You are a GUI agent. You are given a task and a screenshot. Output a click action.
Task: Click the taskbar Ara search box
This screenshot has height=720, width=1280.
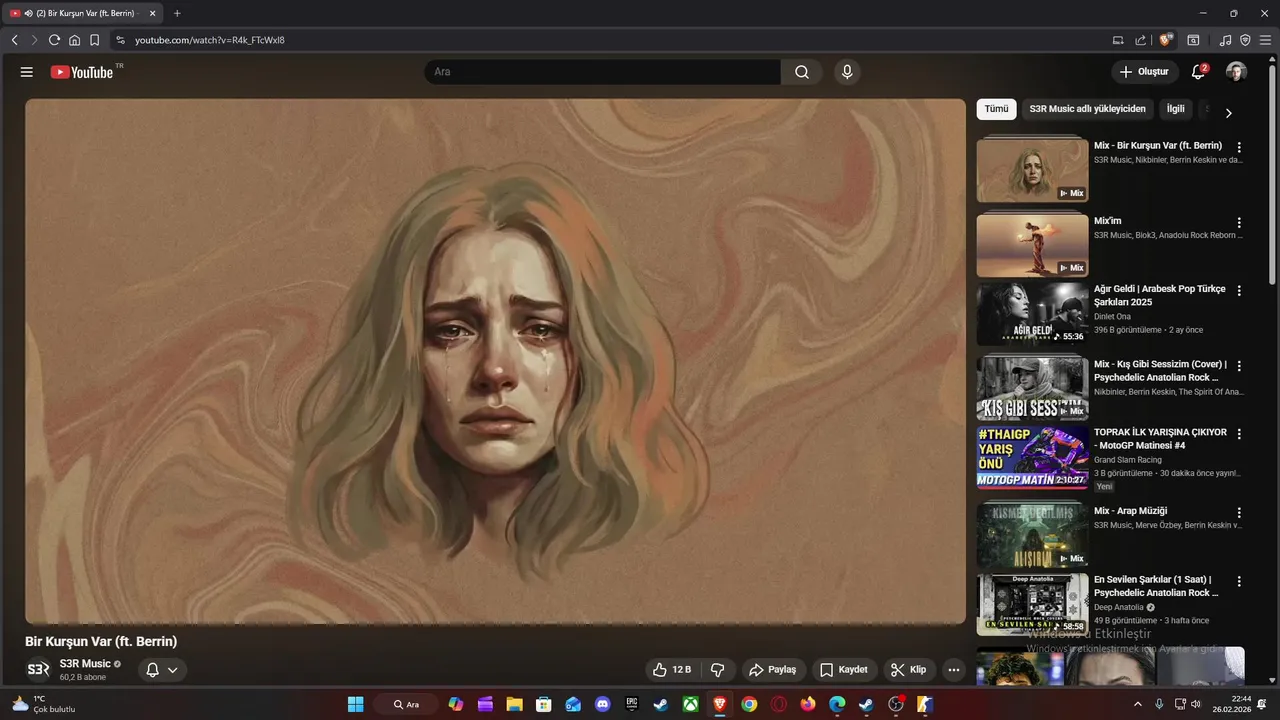[406, 704]
